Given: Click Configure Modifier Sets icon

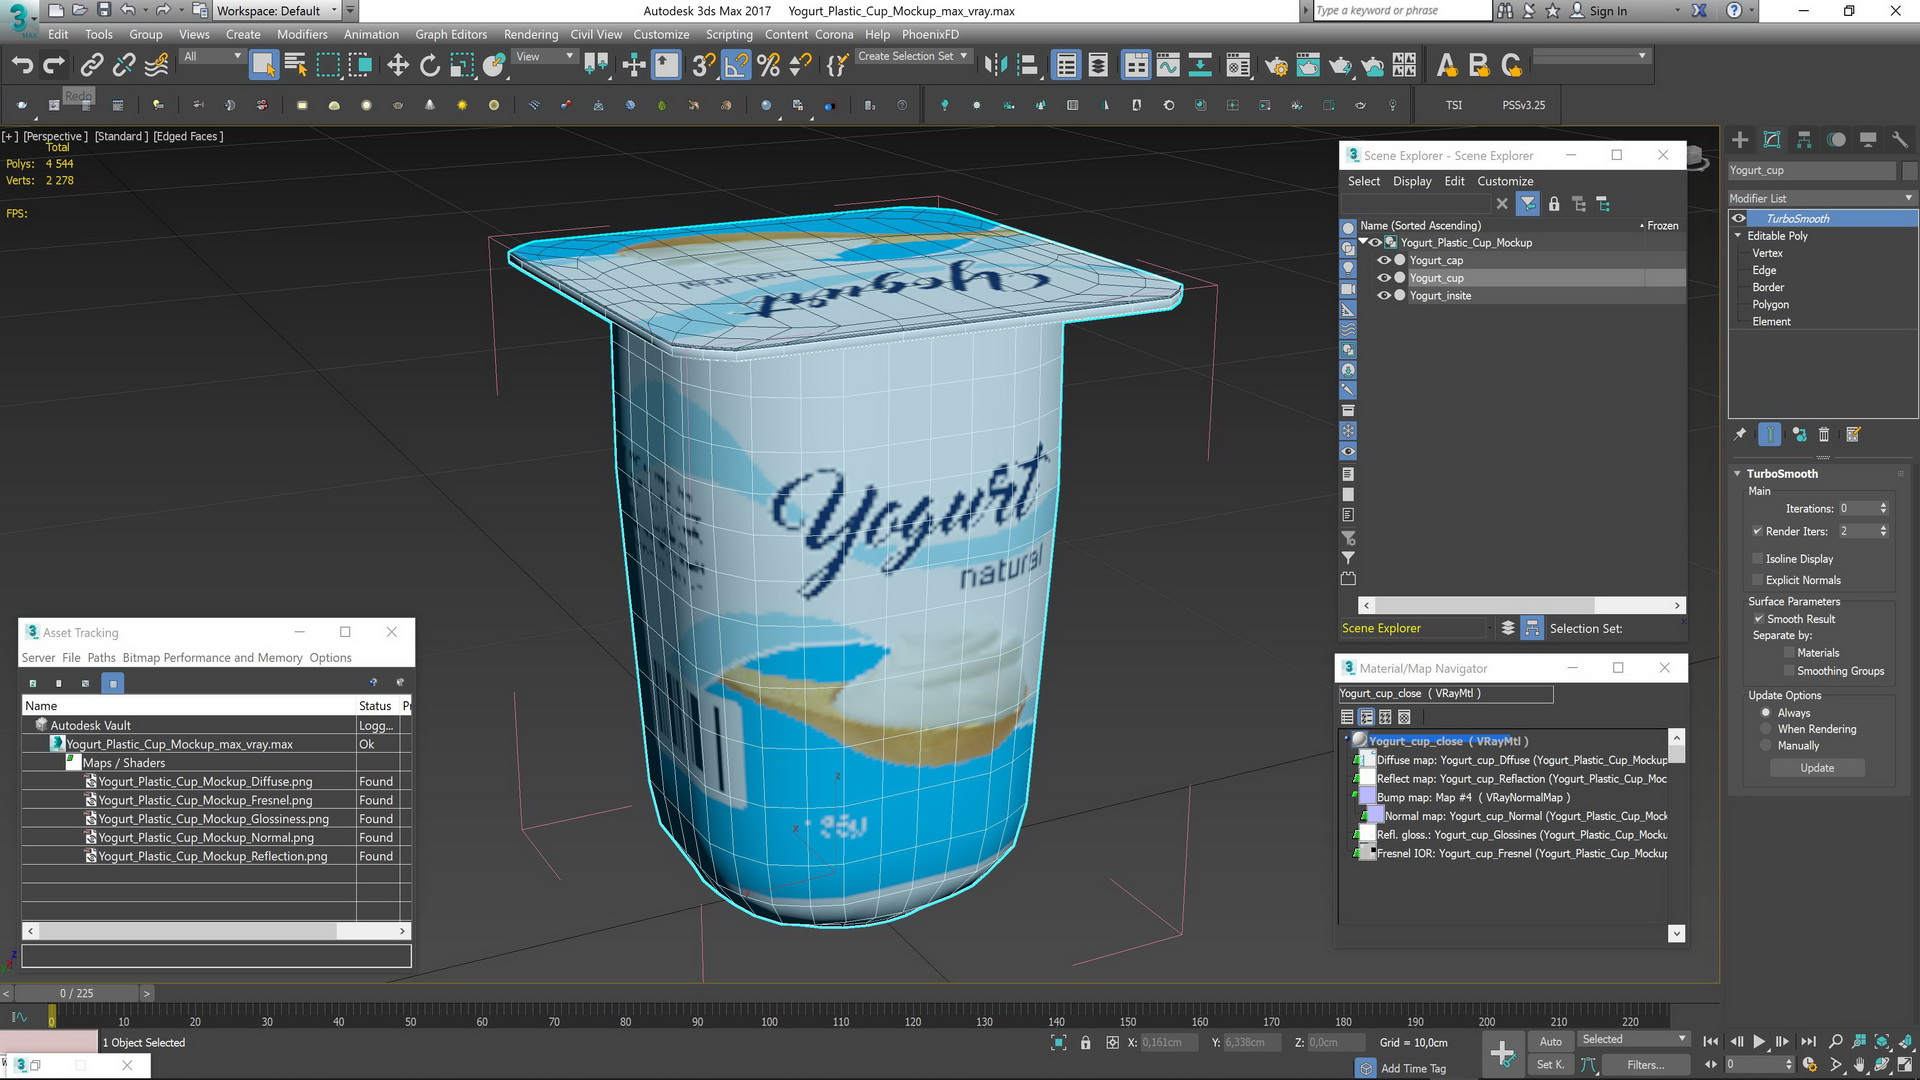Looking at the screenshot, I should pyautogui.click(x=1853, y=434).
